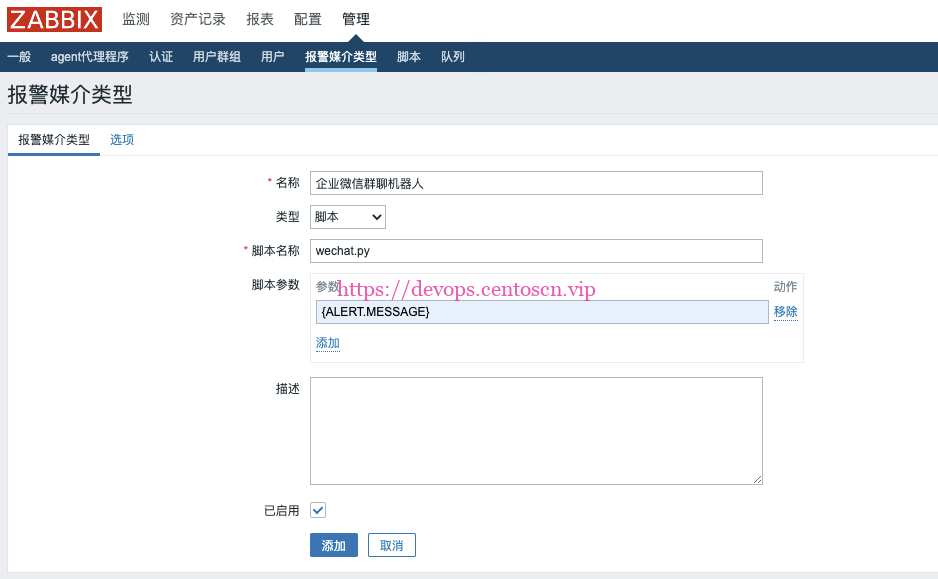
Task: Open the 资产记录 (Inventory) menu
Action: (x=197, y=18)
